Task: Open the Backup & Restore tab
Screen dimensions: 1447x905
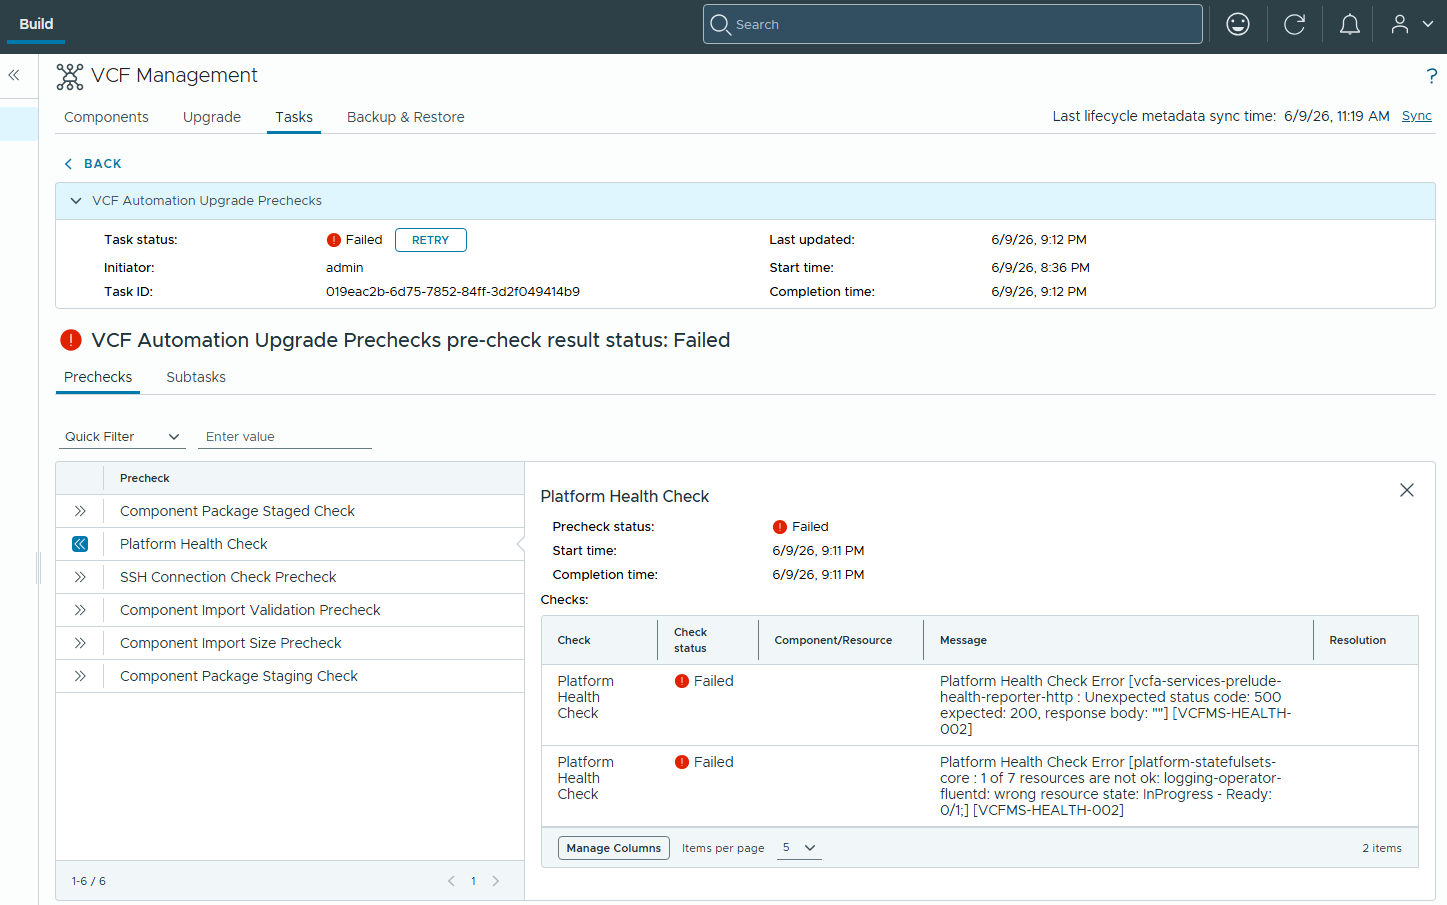Action: (406, 117)
